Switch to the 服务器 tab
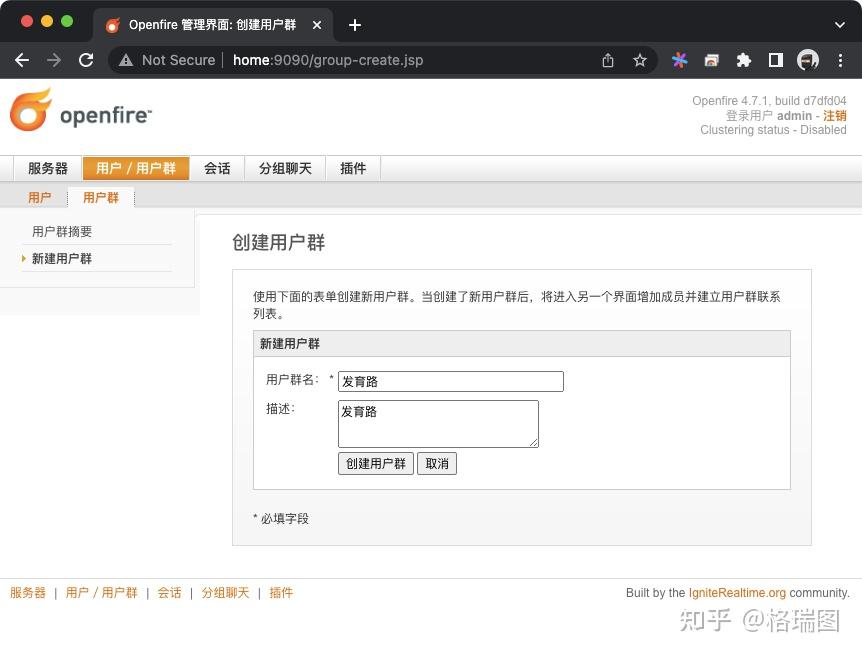Image resolution: width=862 pixels, height=655 pixels. 46,168
